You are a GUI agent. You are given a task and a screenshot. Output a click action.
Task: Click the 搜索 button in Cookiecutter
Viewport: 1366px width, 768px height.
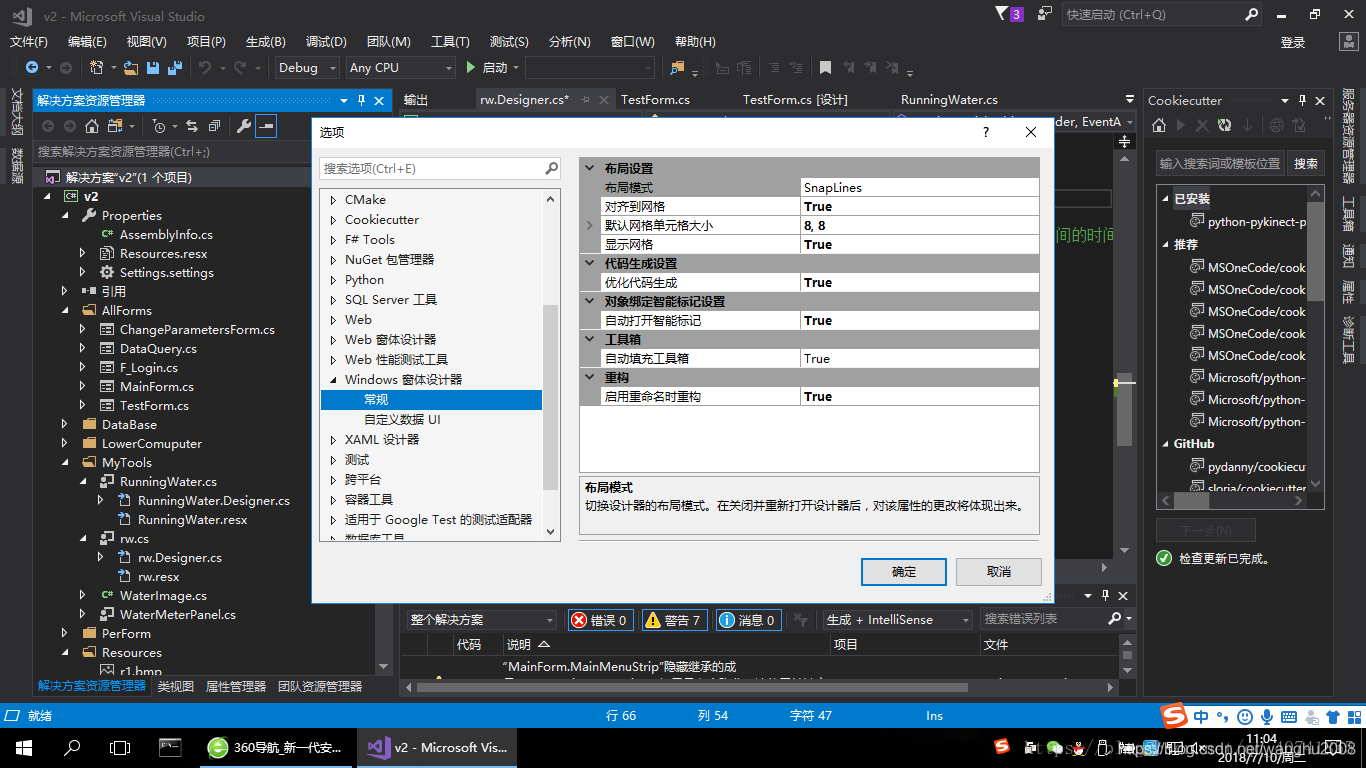click(1306, 164)
